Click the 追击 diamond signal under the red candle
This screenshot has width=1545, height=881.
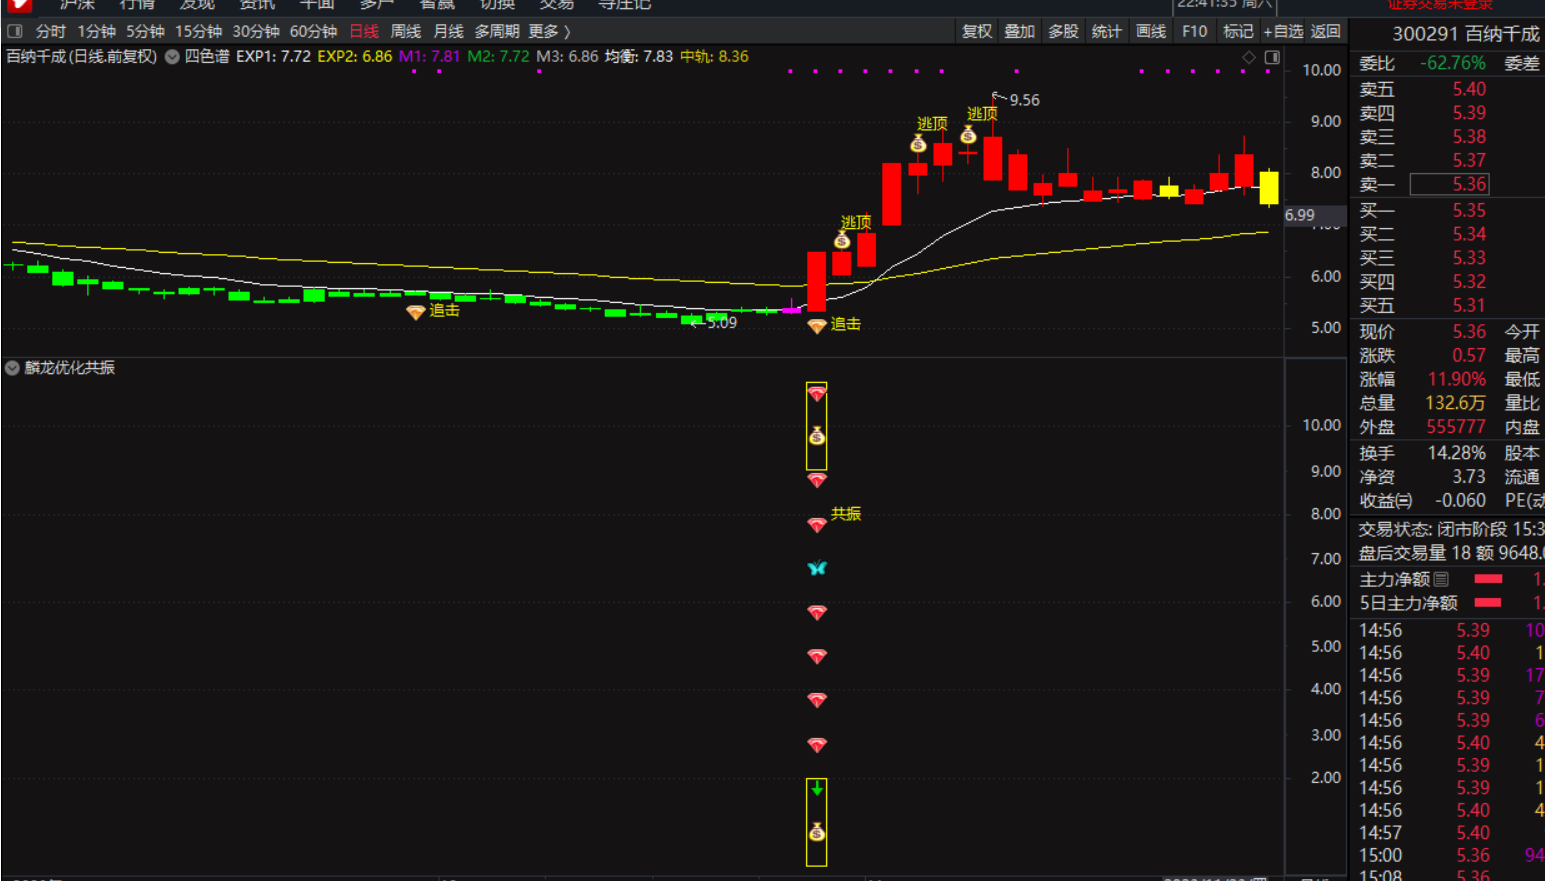pos(817,326)
